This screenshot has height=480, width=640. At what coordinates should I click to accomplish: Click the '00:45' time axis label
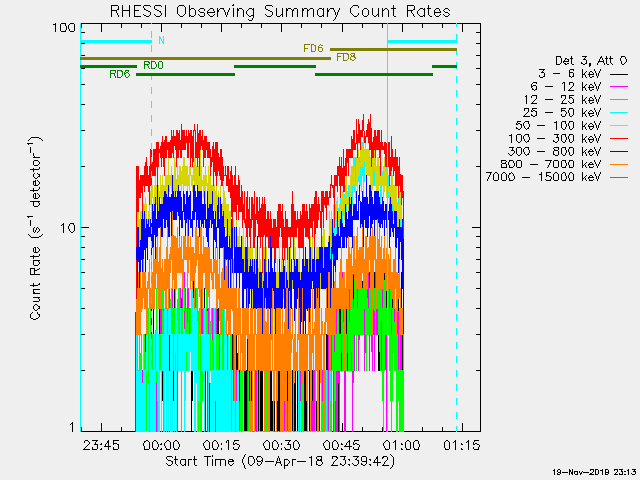(342, 445)
